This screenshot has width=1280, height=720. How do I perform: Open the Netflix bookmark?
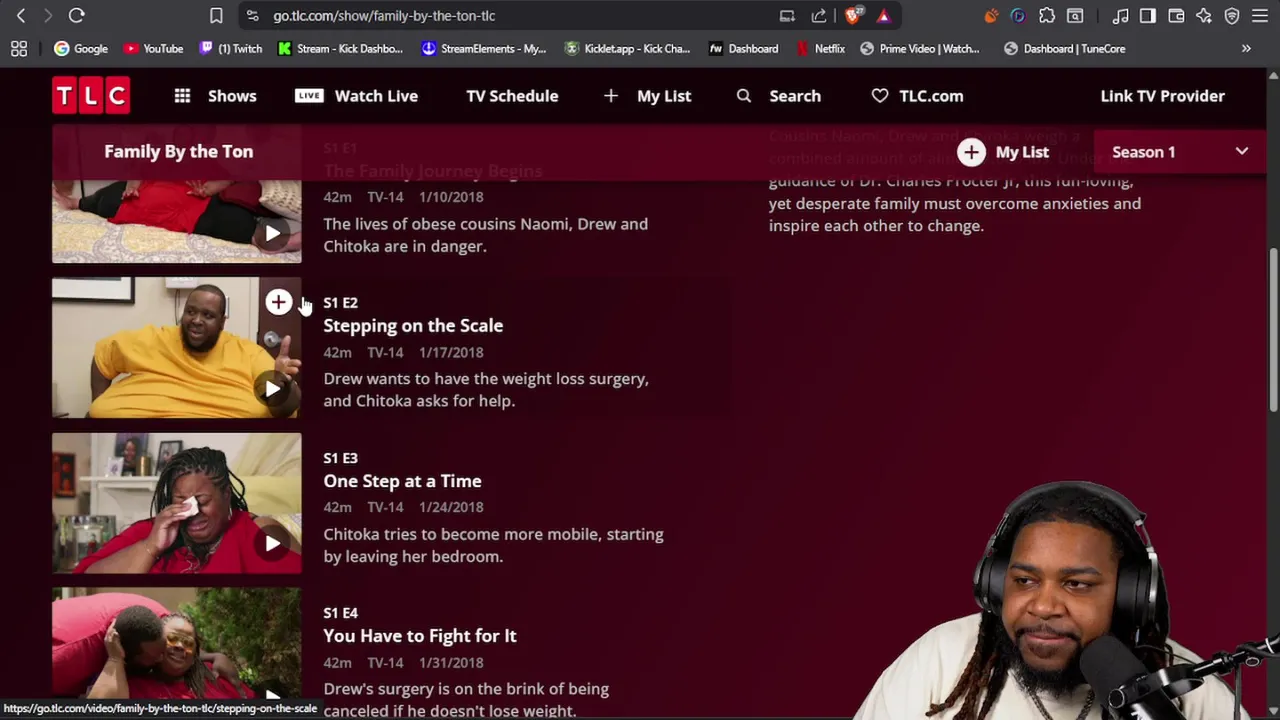coord(820,49)
